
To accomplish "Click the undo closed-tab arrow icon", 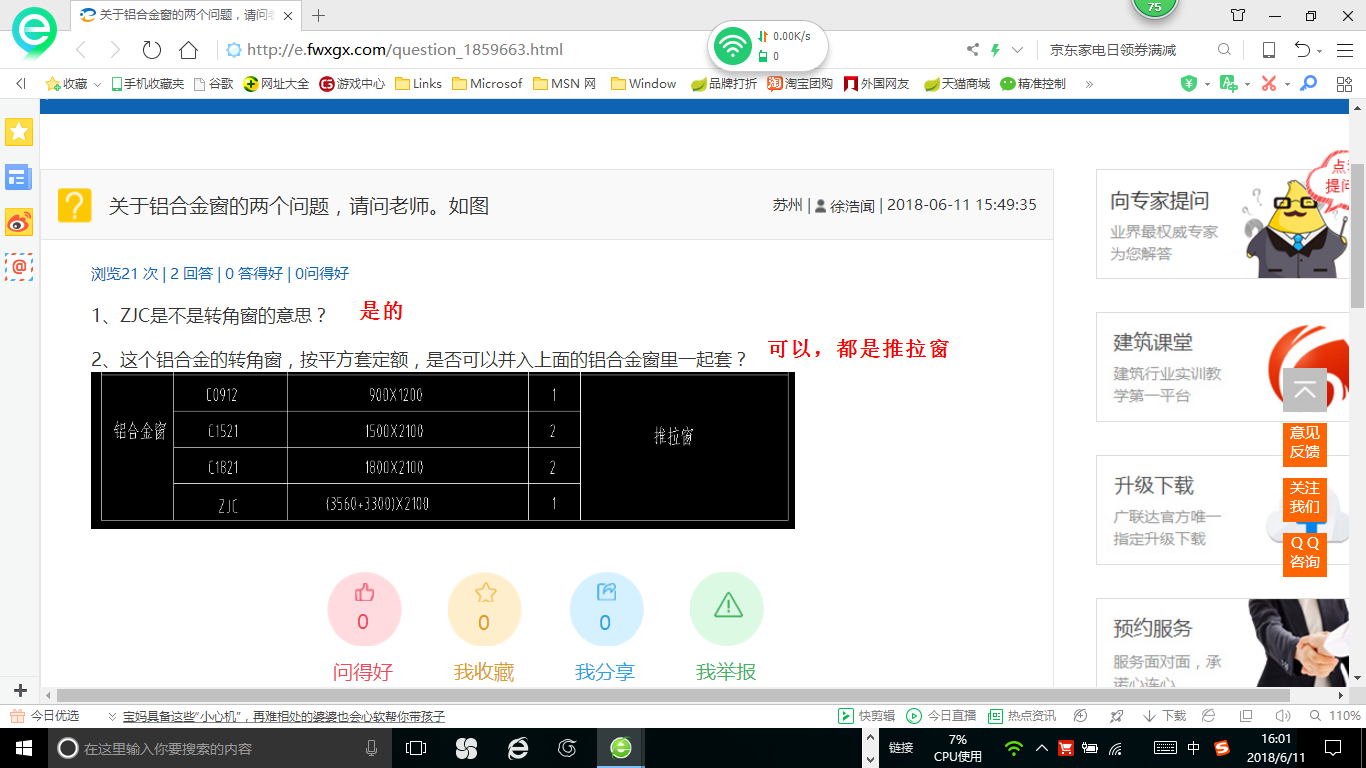I will tap(1302, 50).
